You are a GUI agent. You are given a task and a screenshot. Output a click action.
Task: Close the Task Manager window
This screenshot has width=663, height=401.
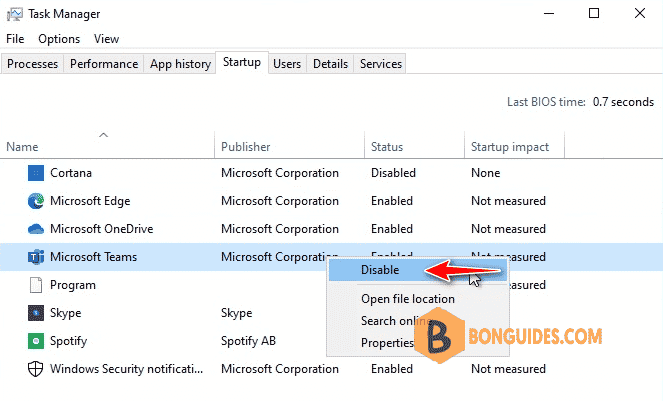[640, 14]
